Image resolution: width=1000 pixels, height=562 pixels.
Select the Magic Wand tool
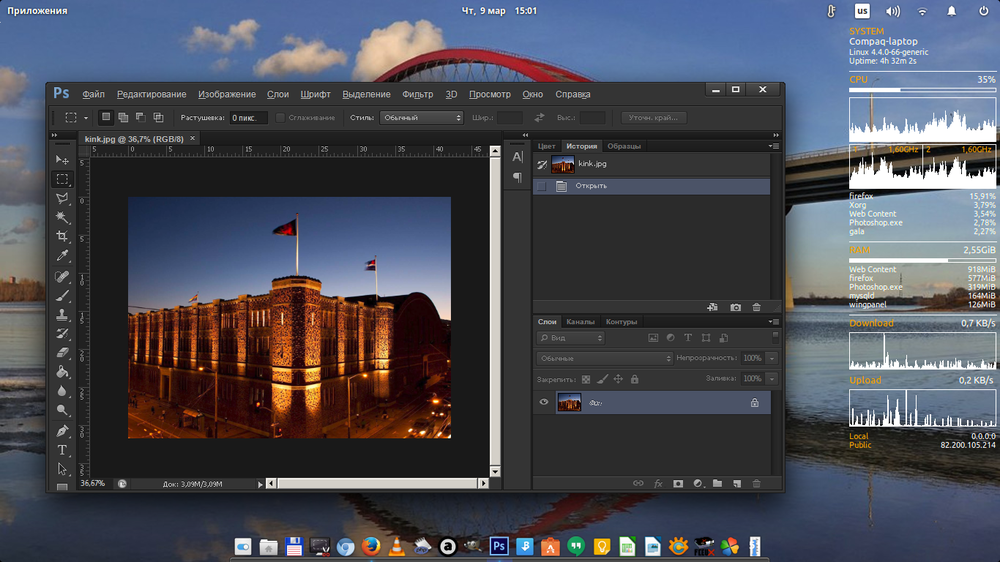(x=62, y=218)
